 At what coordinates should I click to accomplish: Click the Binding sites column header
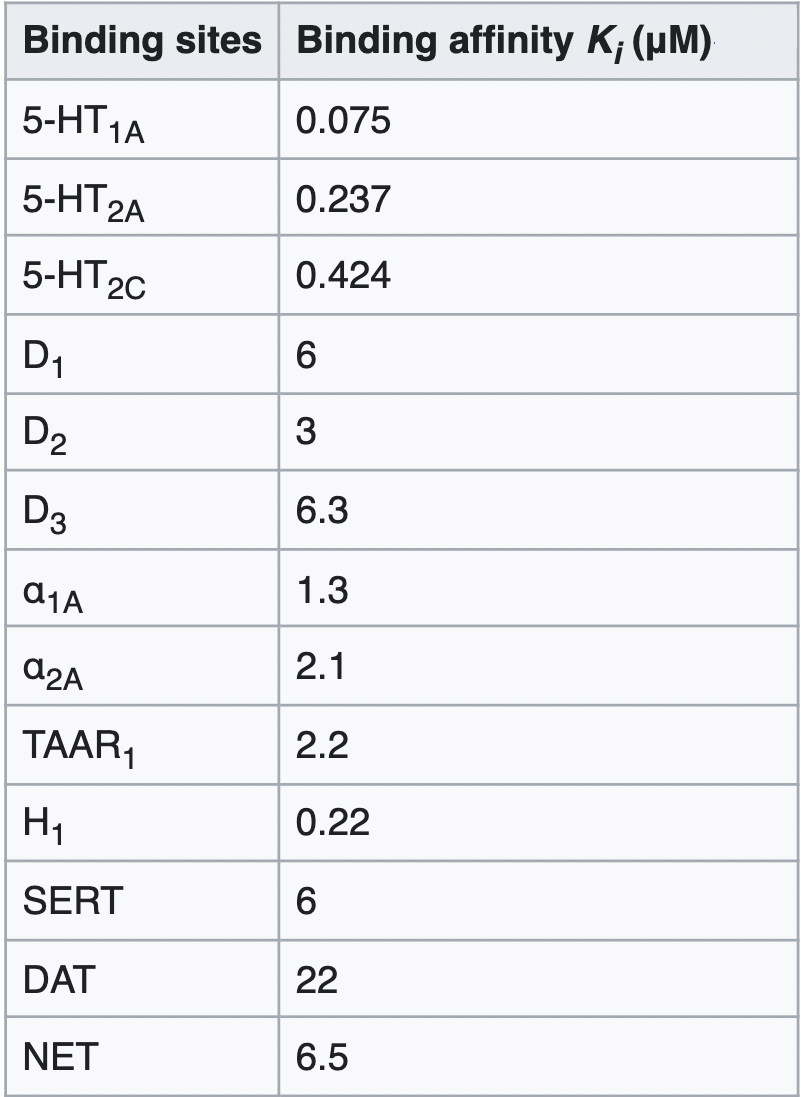(142, 41)
